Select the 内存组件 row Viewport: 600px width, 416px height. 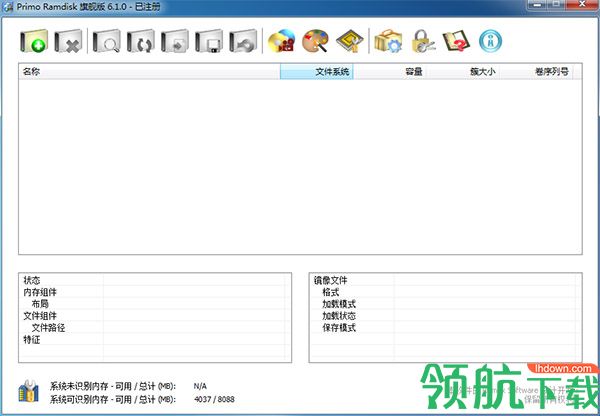[x=155, y=292]
